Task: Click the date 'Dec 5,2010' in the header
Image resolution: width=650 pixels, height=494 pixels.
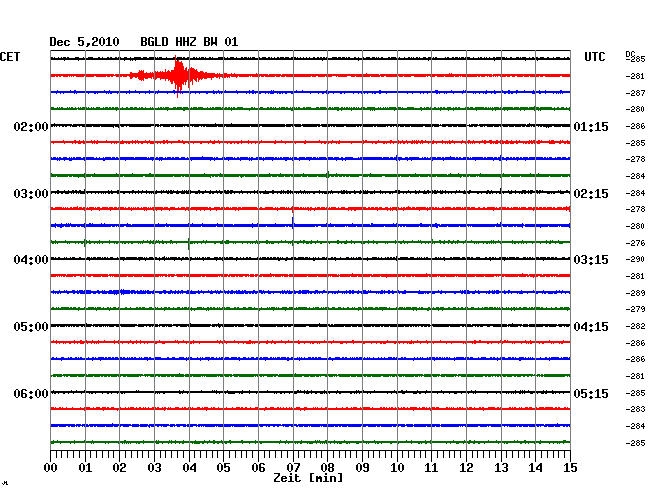Action: pos(84,41)
